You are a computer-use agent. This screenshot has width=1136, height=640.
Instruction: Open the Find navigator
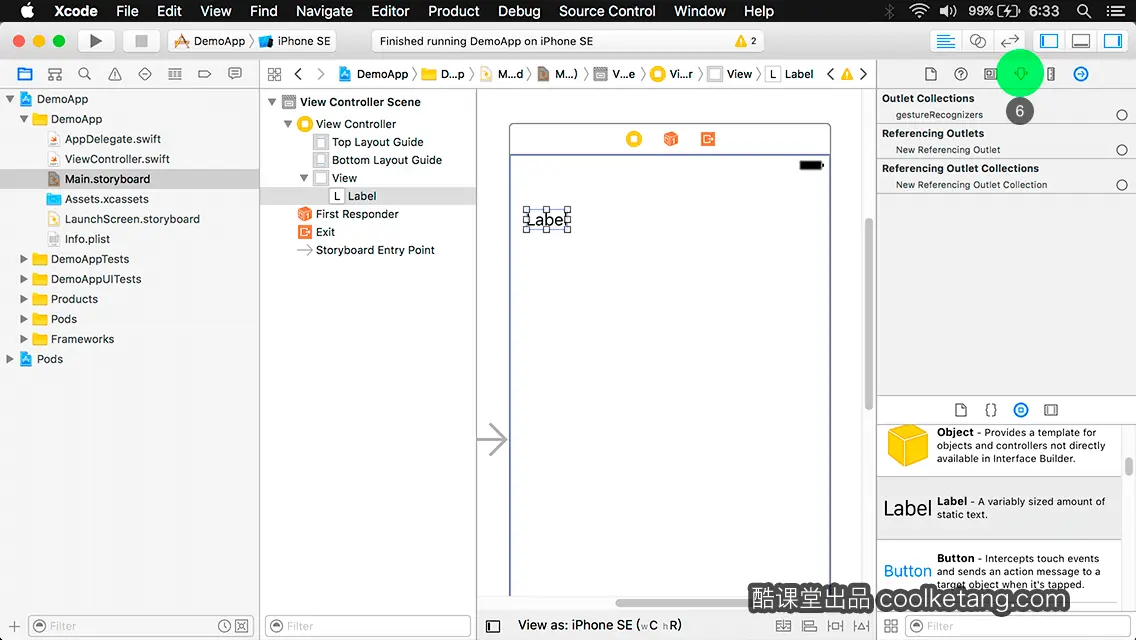[85, 74]
